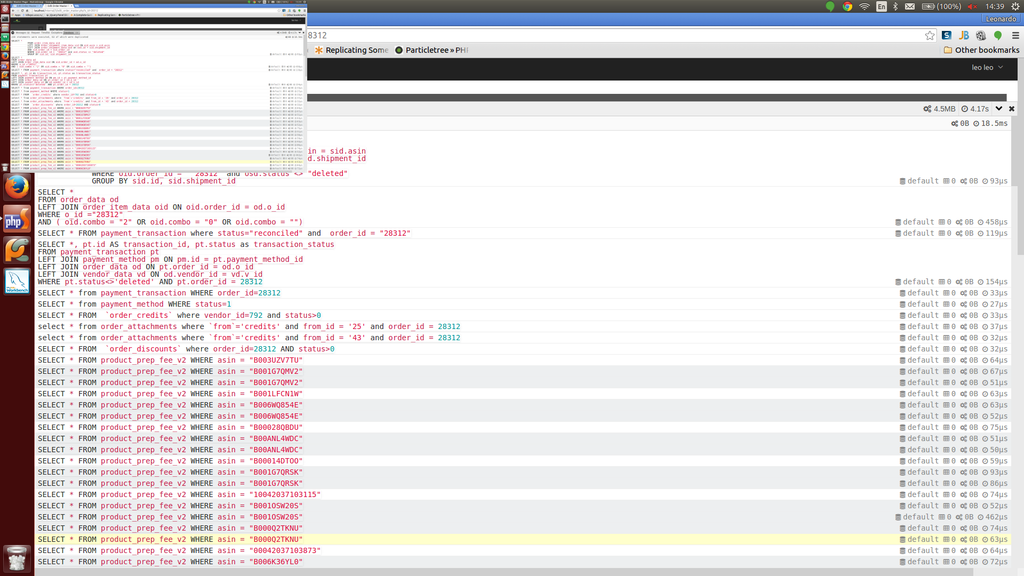Expand the leo leo user dropdown
The width and height of the screenshot is (1024, 576).
[987, 66]
